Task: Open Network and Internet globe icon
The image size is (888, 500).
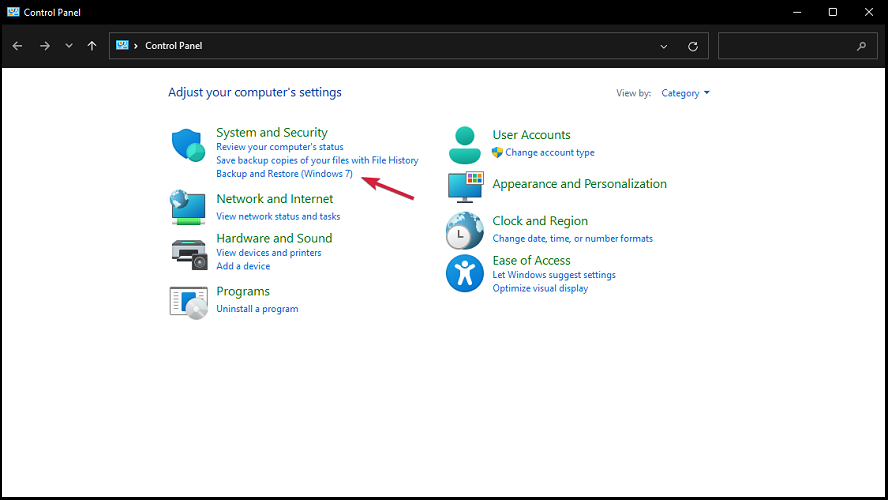Action: click(187, 207)
